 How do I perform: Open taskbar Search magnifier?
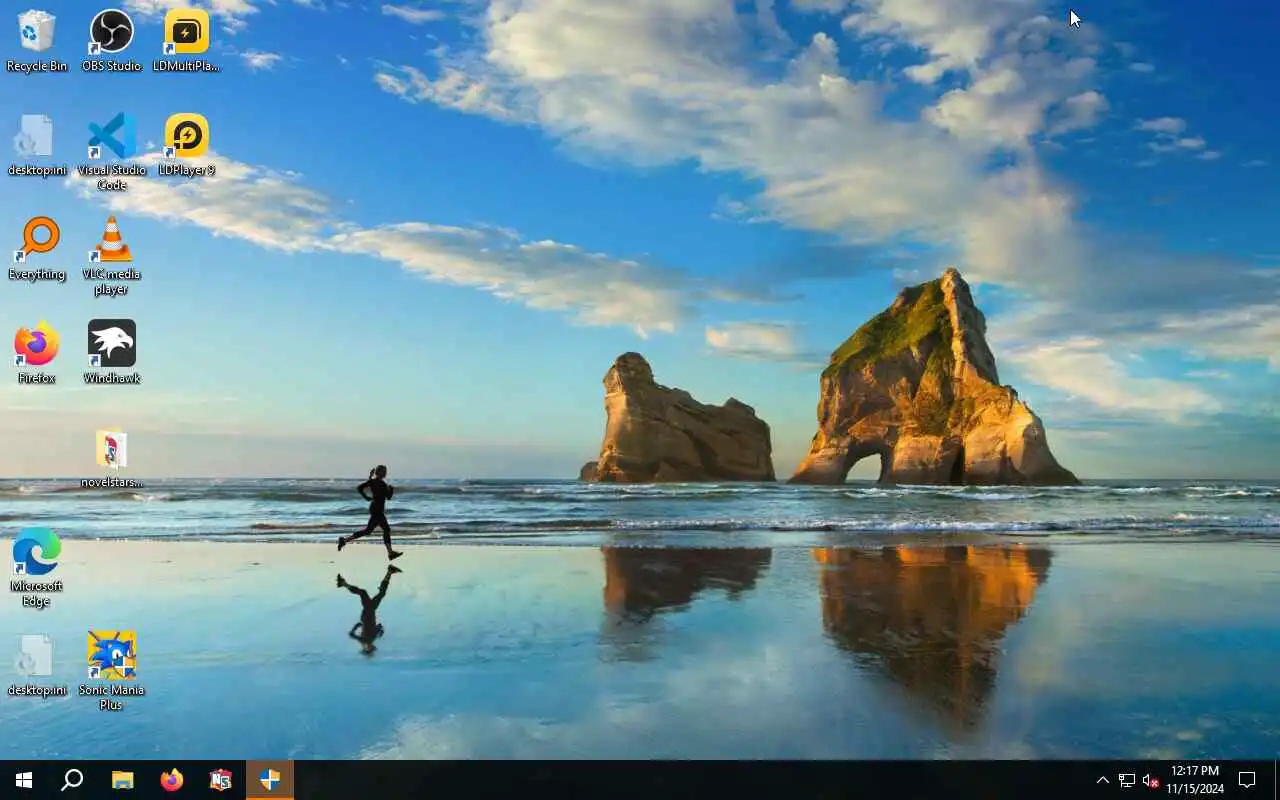pyautogui.click(x=72, y=780)
